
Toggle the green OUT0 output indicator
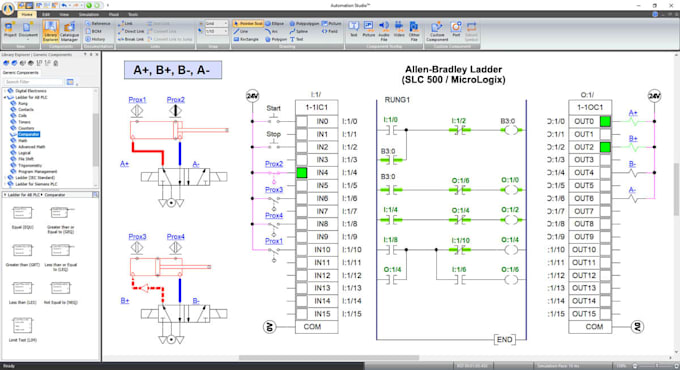(x=605, y=121)
